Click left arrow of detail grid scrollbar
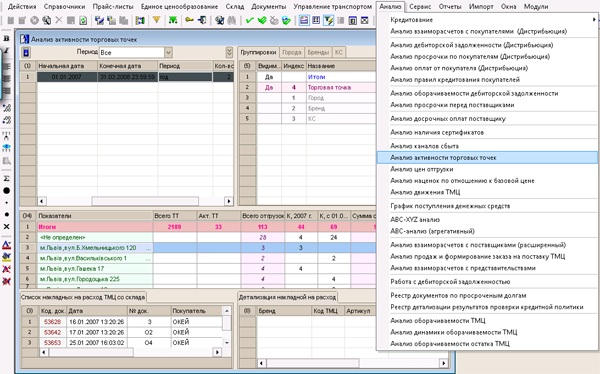 click(x=262, y=363)
